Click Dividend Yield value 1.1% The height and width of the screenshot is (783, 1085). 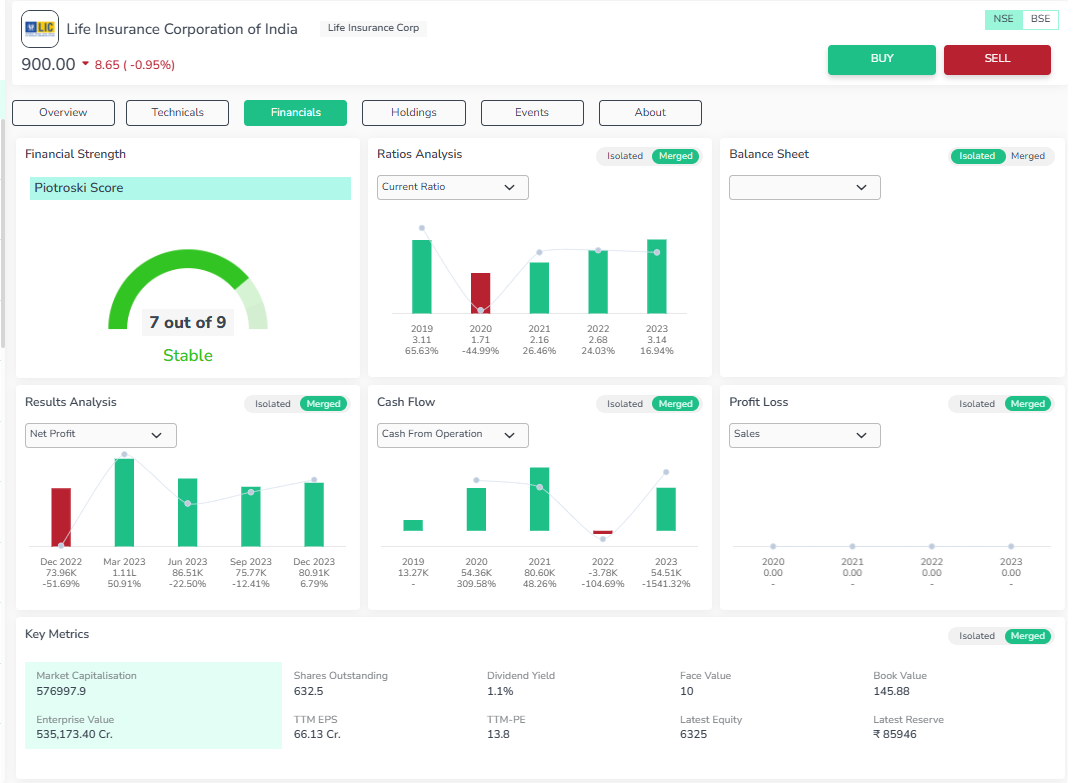point(500,691)
